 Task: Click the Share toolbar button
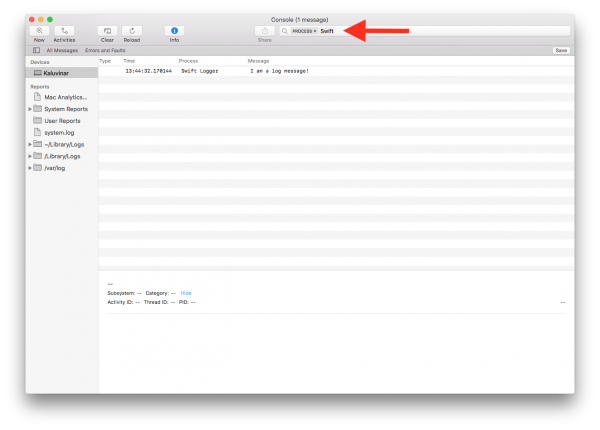point(265,31)
